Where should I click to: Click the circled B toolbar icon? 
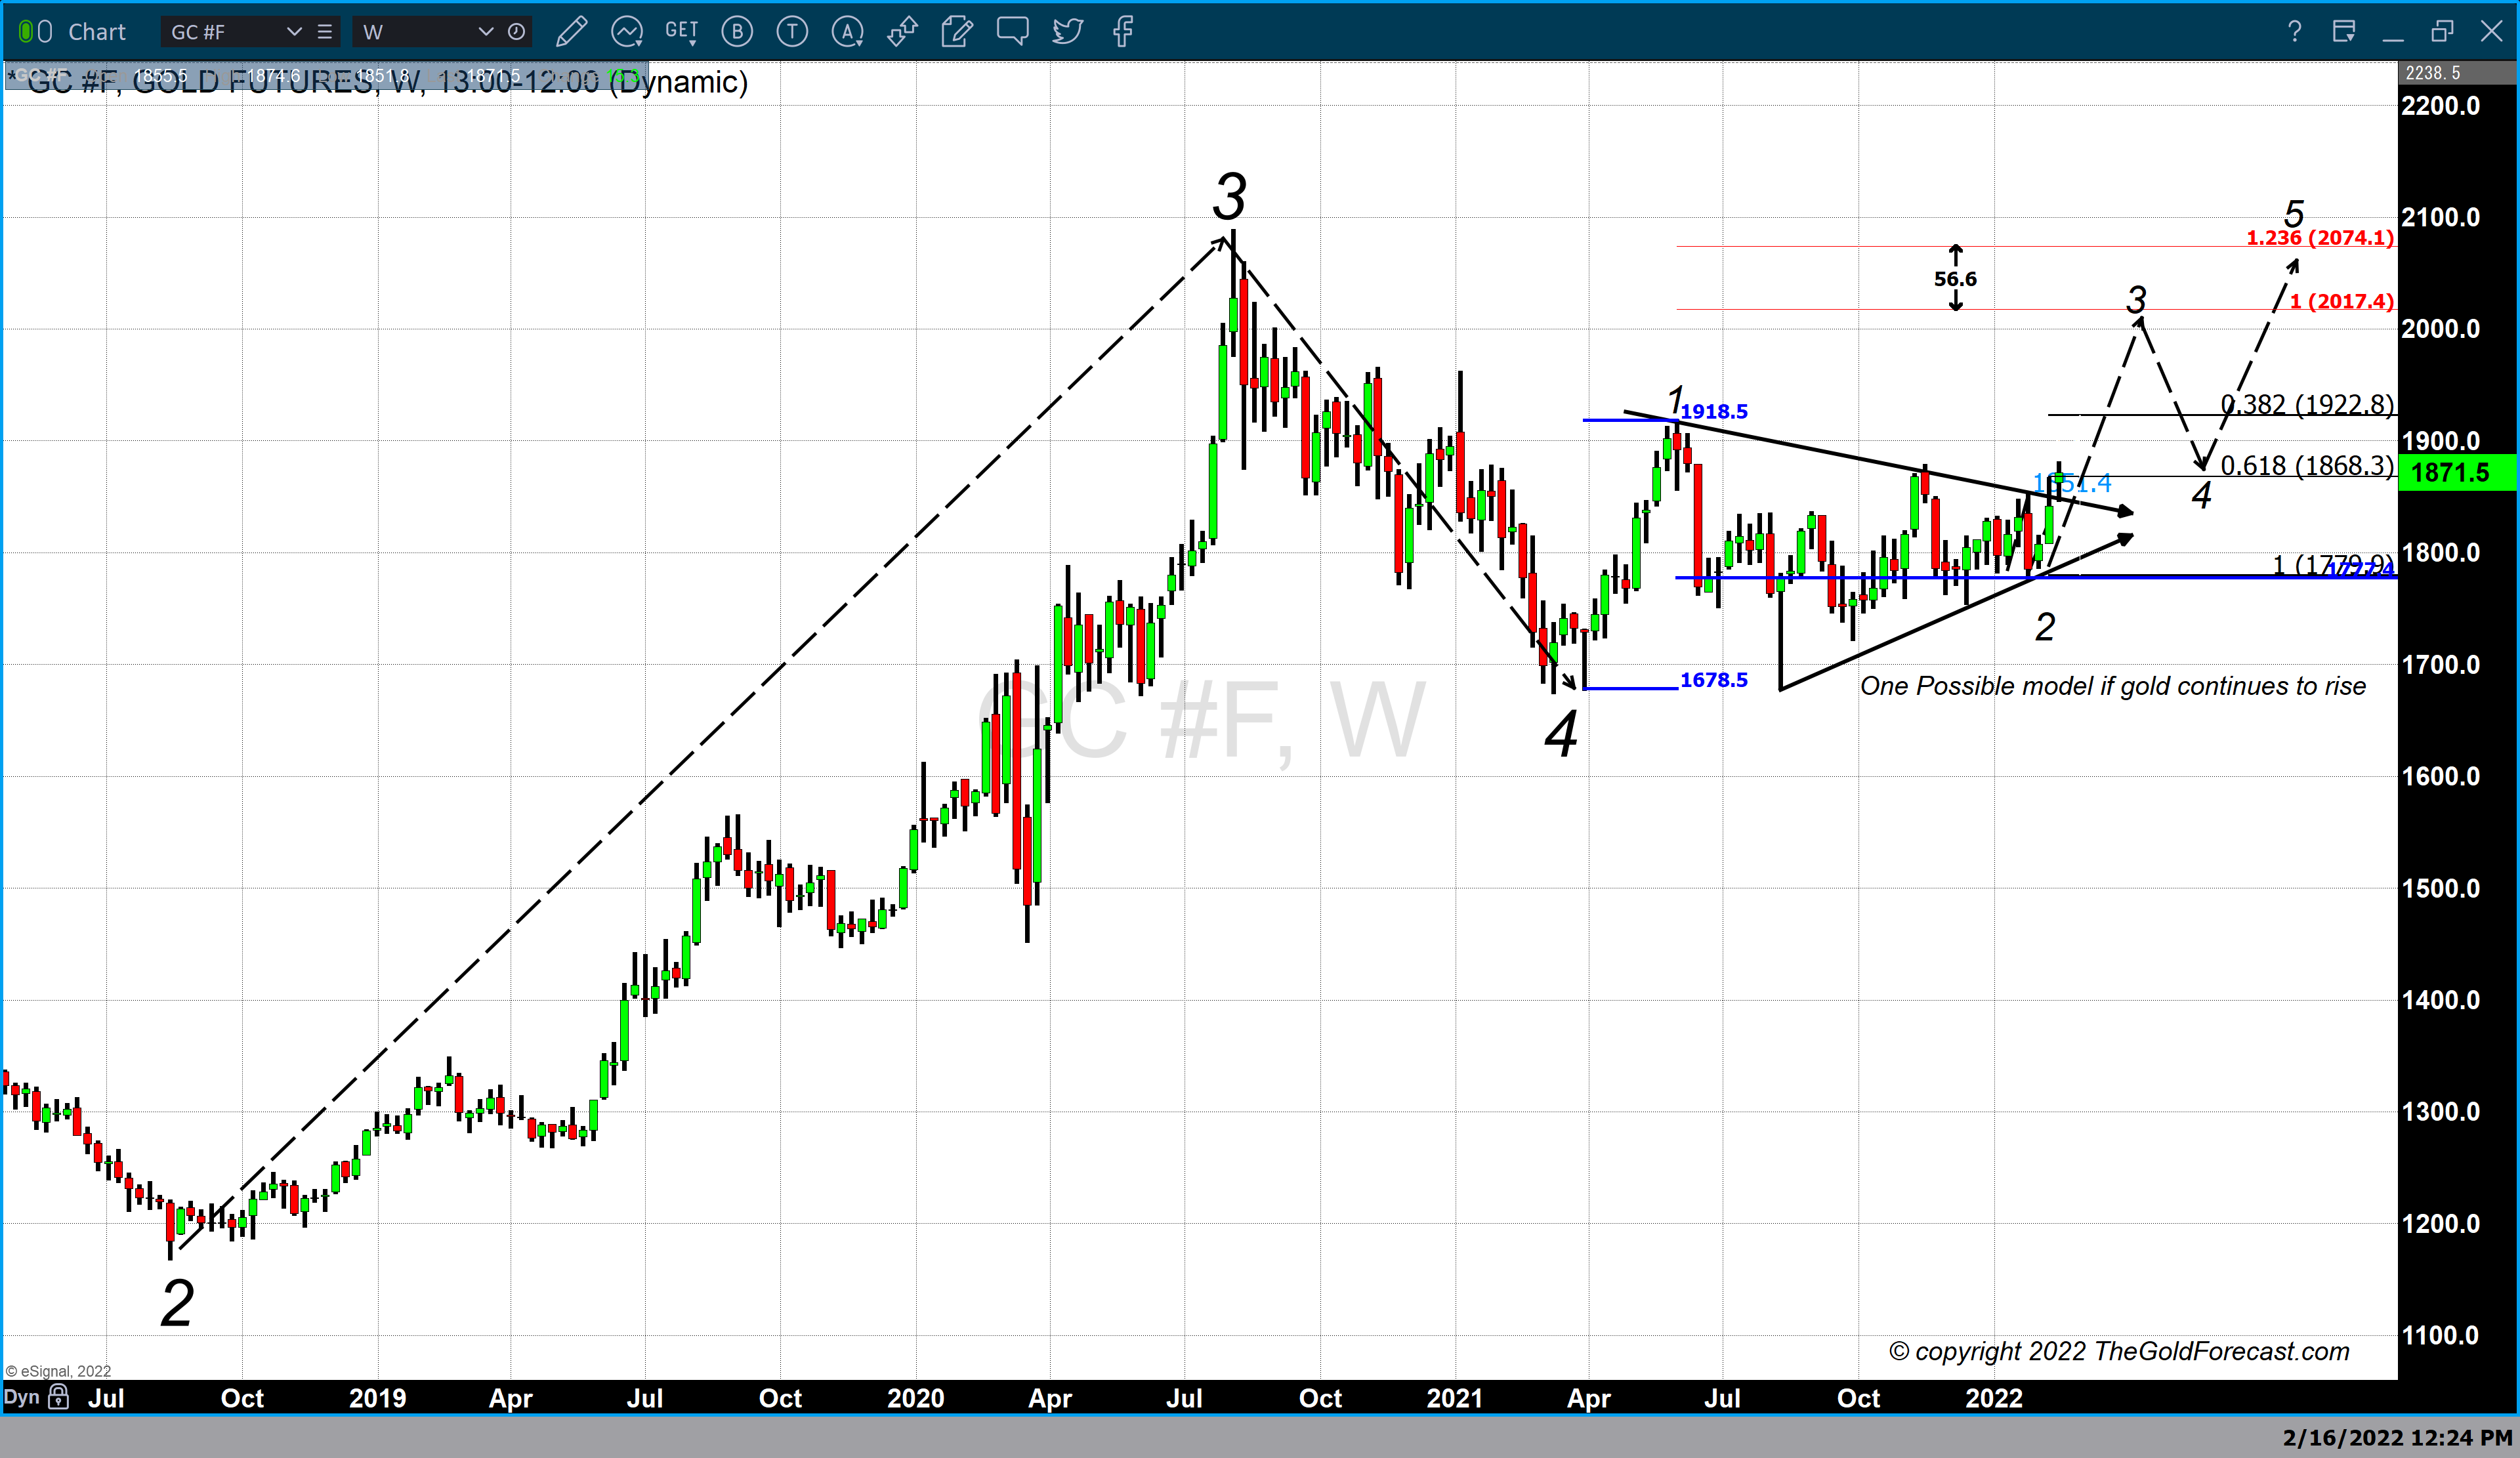(737, 32)
